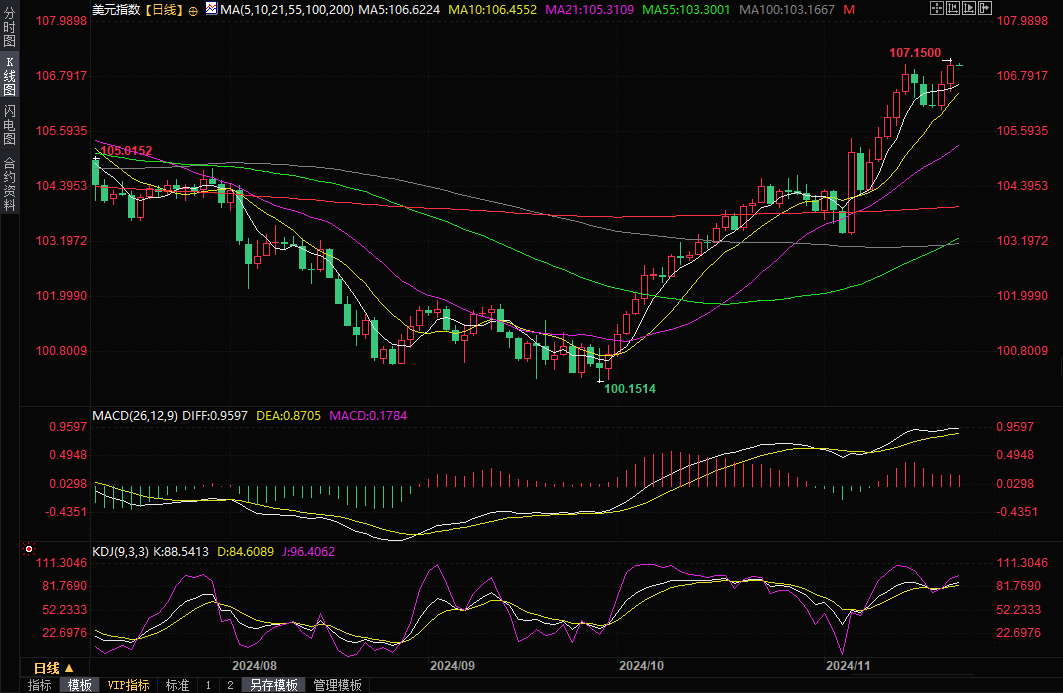Click the red M marker after MA100

coord(849,10)
